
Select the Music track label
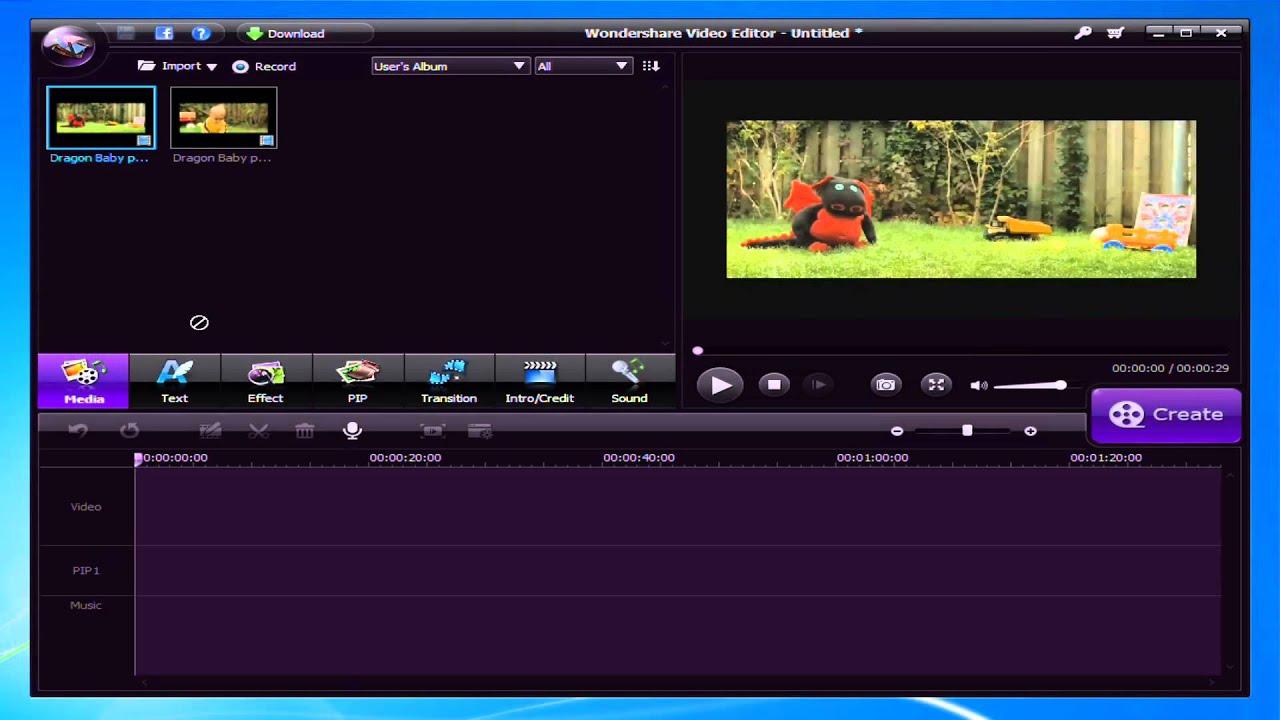pos(86,605)
